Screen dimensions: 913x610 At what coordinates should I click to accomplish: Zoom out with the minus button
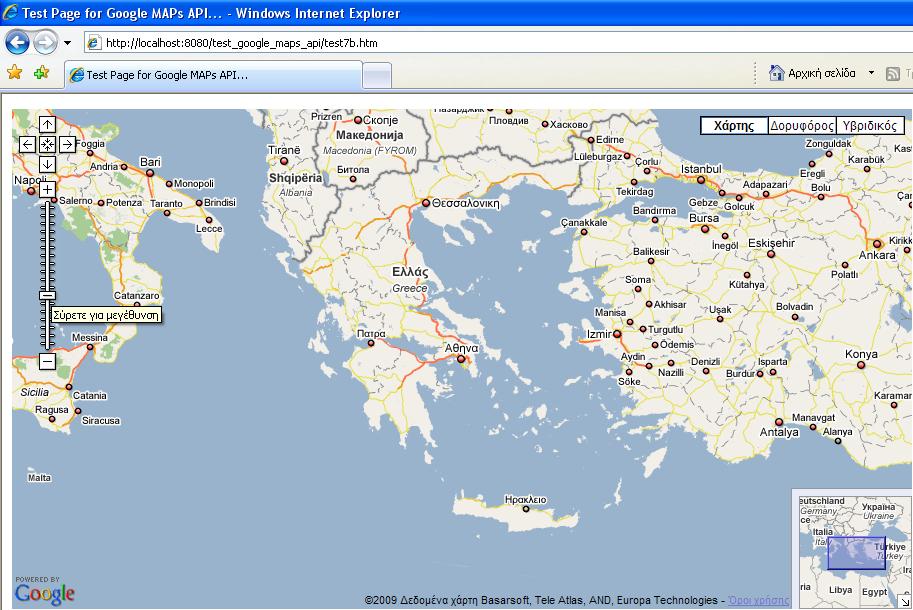(x=47, y=361)
